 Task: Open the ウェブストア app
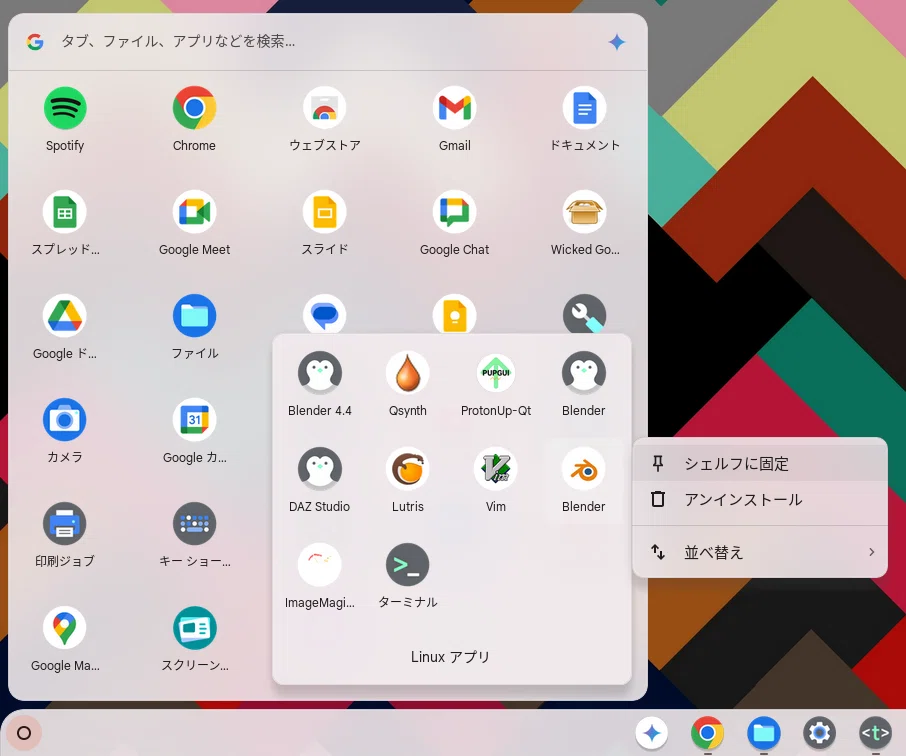click(325, 108)
